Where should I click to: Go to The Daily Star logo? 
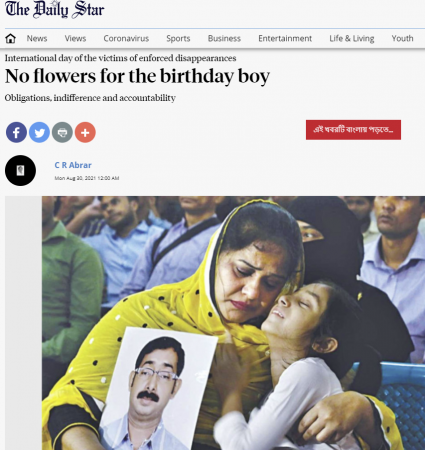pyautogui.click(x=54, y=9)
